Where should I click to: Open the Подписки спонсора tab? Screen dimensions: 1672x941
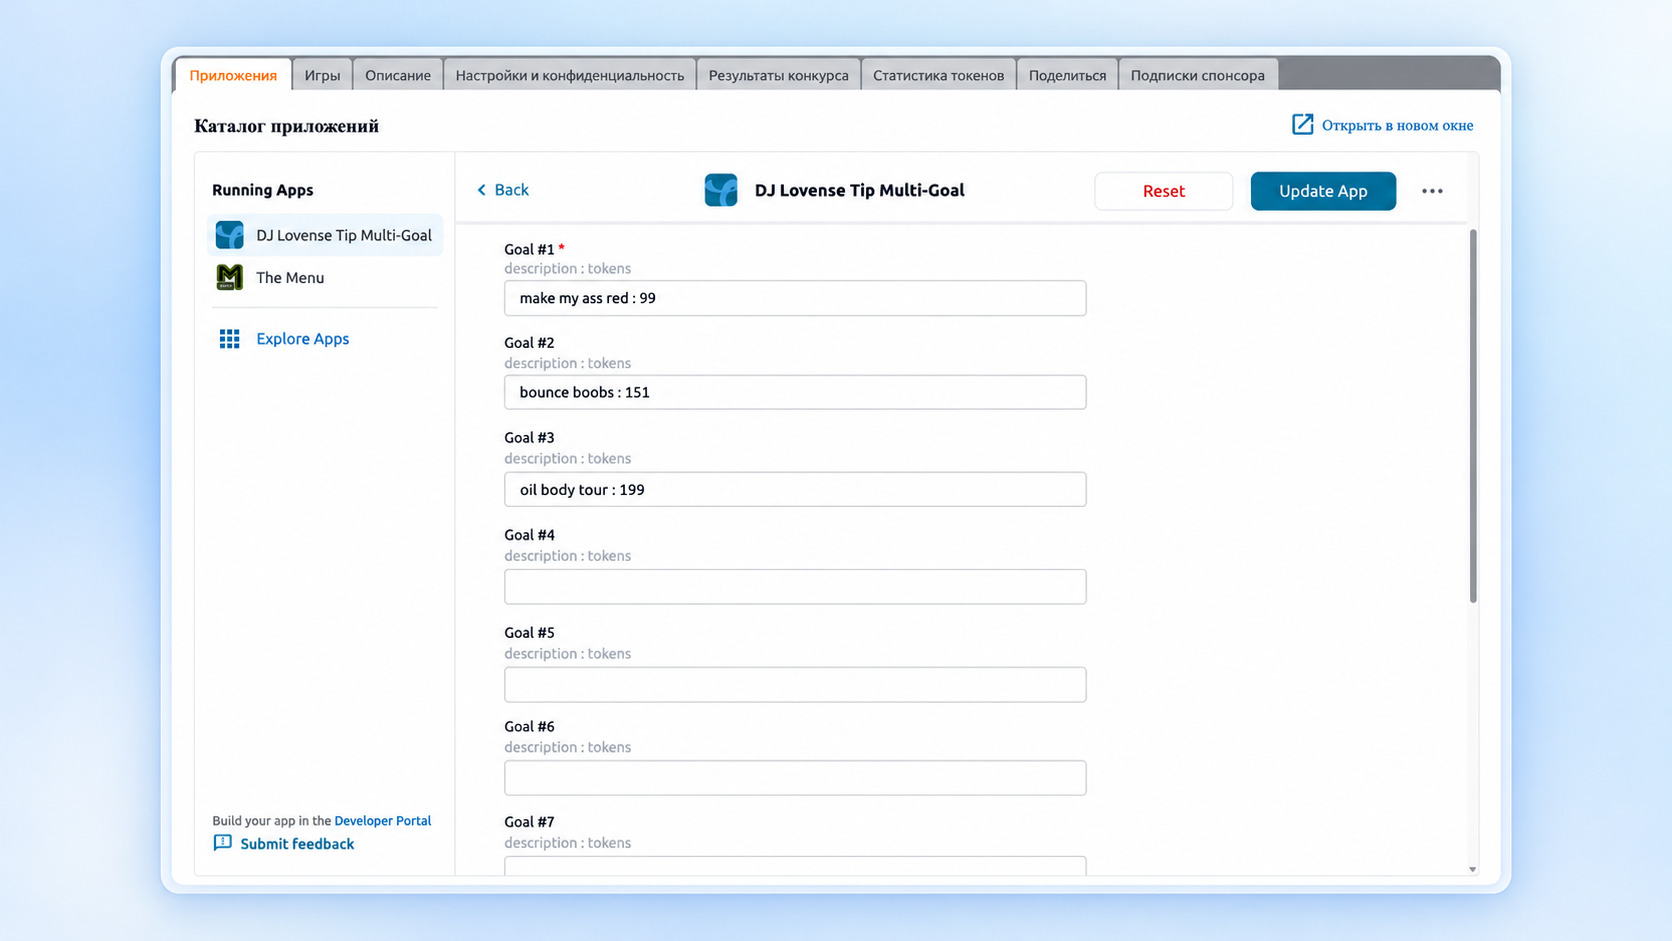(1198, 75)
